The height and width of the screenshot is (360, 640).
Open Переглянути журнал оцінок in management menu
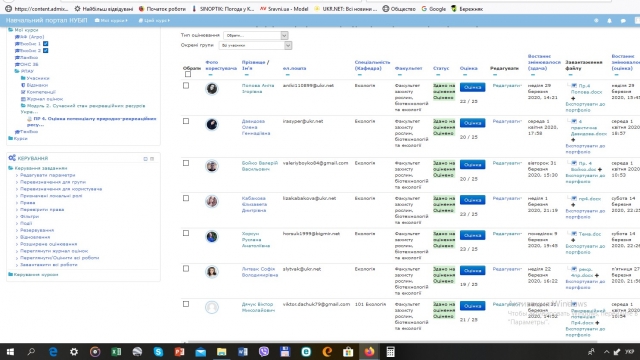(x=54, y=251)
